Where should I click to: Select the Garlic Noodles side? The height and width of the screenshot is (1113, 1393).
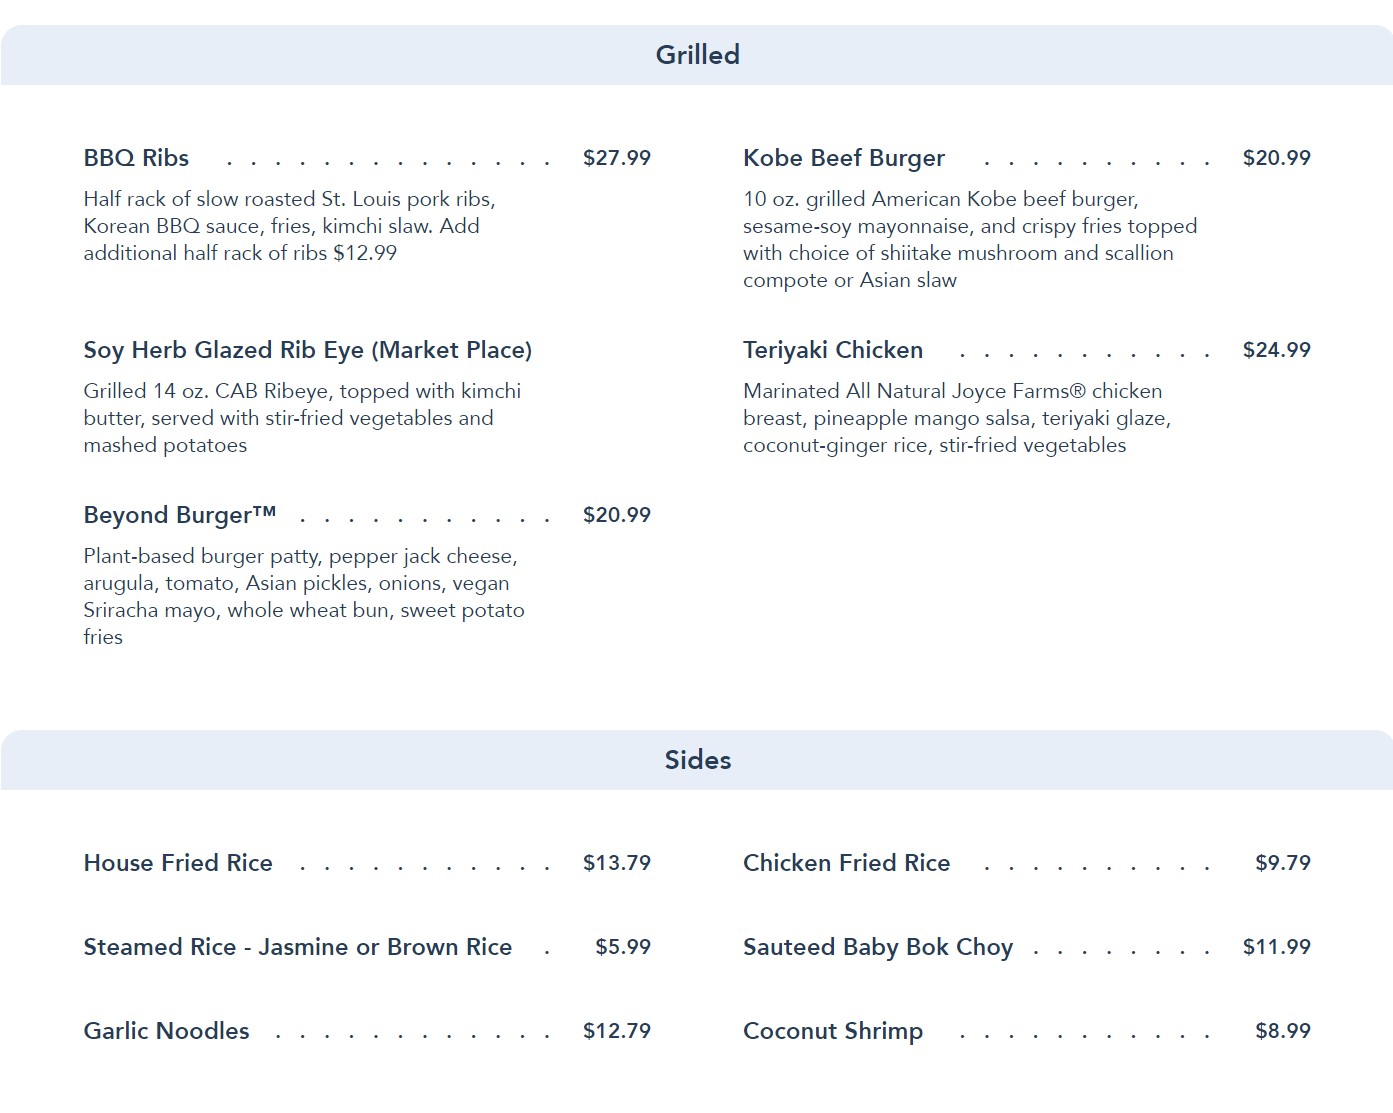point(166,1031)
